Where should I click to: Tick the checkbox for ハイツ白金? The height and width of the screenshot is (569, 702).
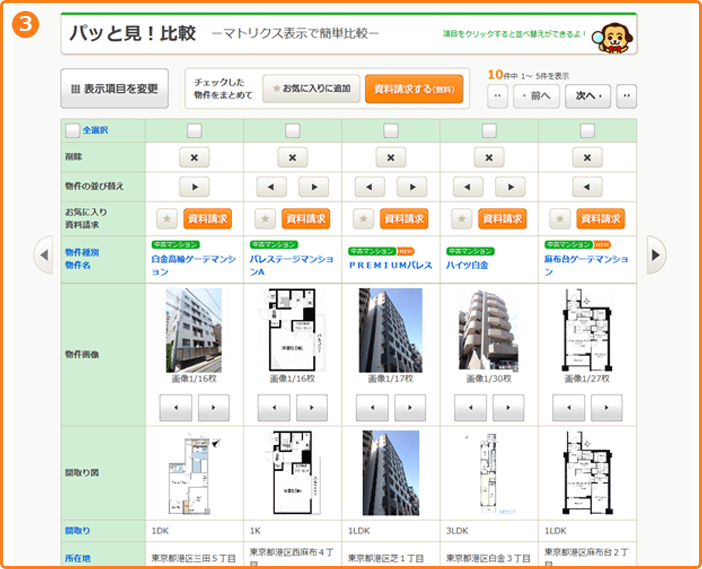(489, 130)
